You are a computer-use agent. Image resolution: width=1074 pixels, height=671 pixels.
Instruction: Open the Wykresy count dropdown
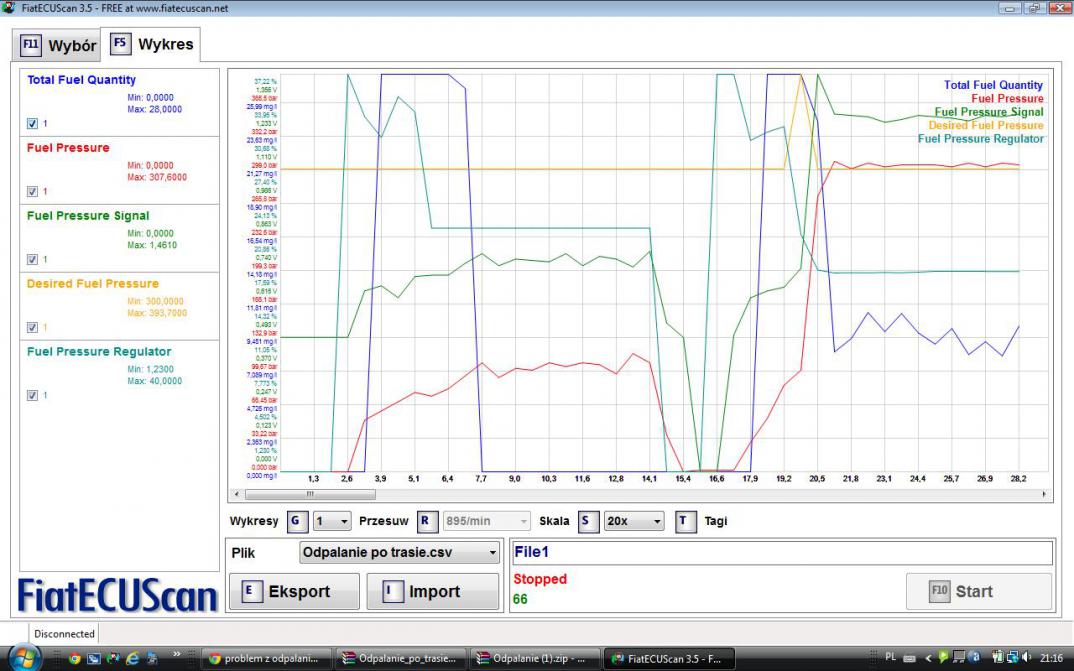coord(332,522)
